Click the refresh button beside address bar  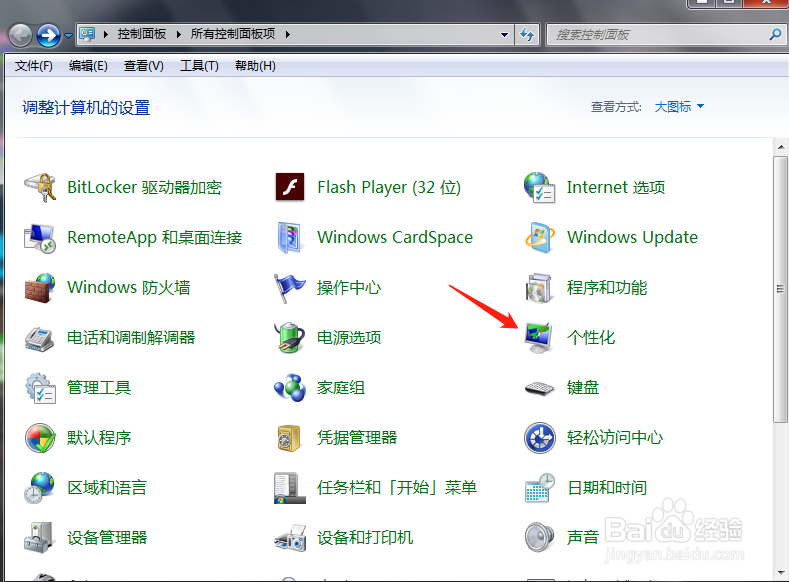coord(527,34)
